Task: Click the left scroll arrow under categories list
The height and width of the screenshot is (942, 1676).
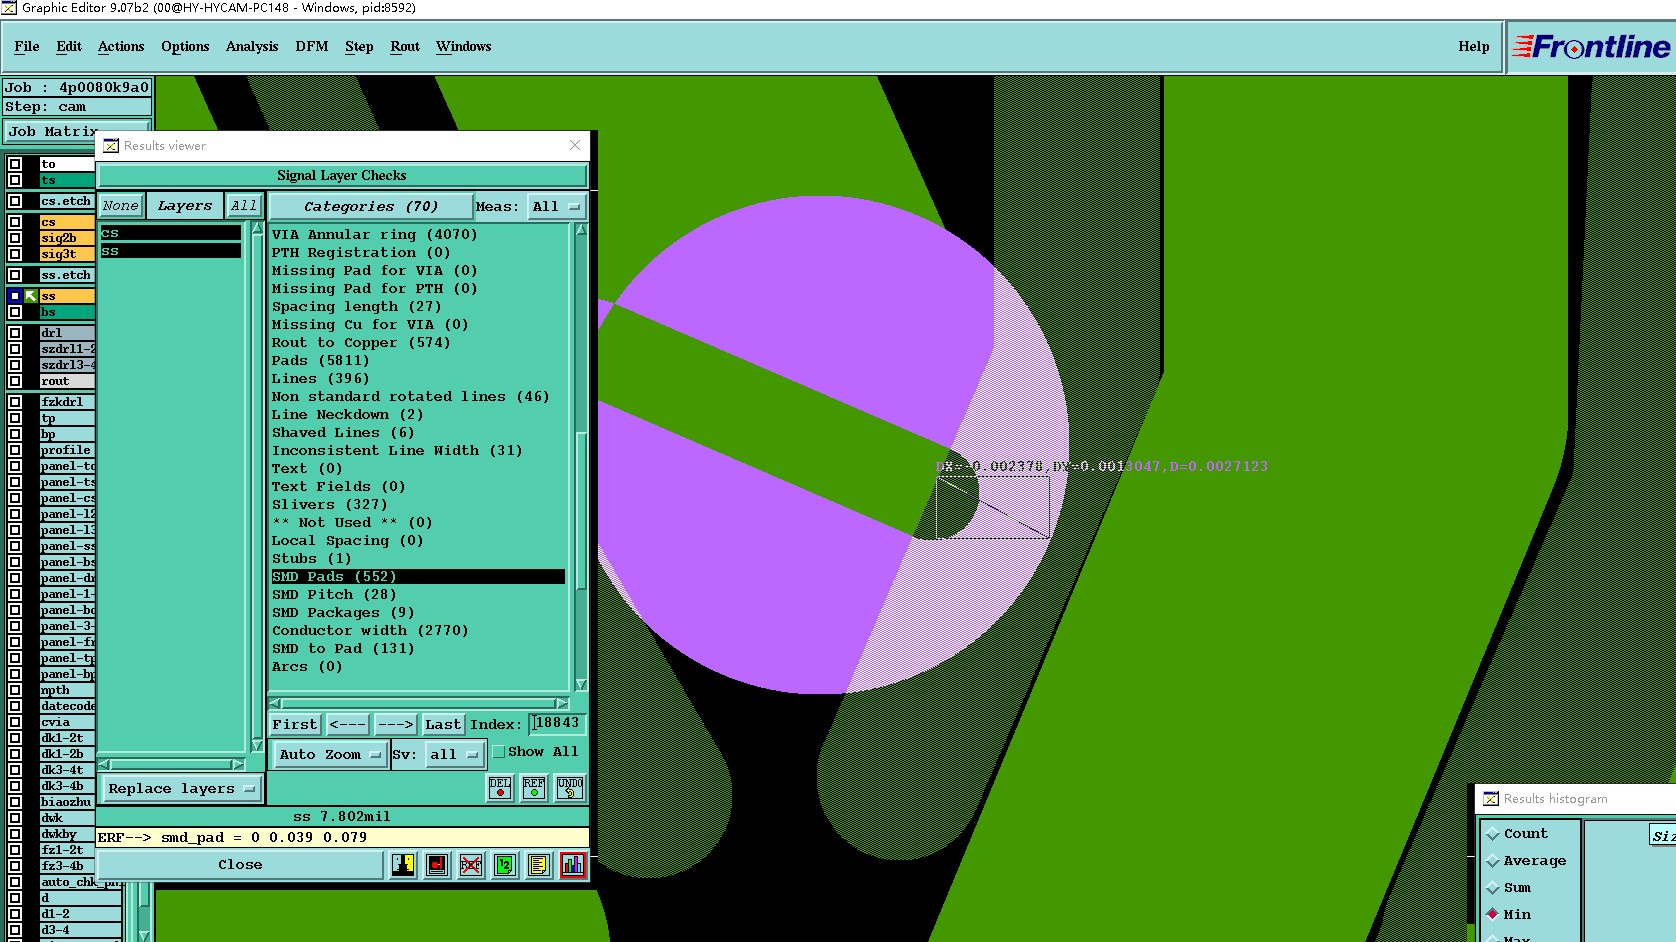Action: [276, 704]
